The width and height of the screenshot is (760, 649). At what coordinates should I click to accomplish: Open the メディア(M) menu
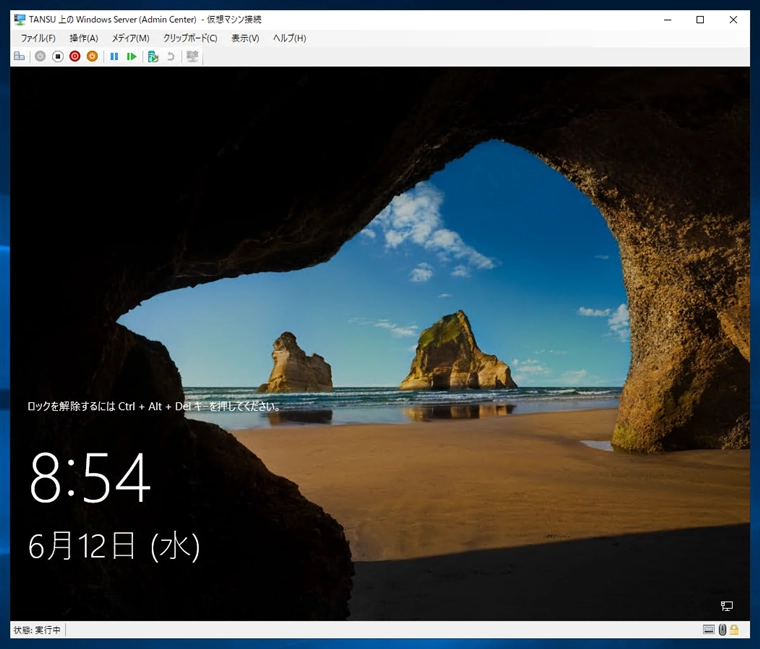tap(131, 38)
